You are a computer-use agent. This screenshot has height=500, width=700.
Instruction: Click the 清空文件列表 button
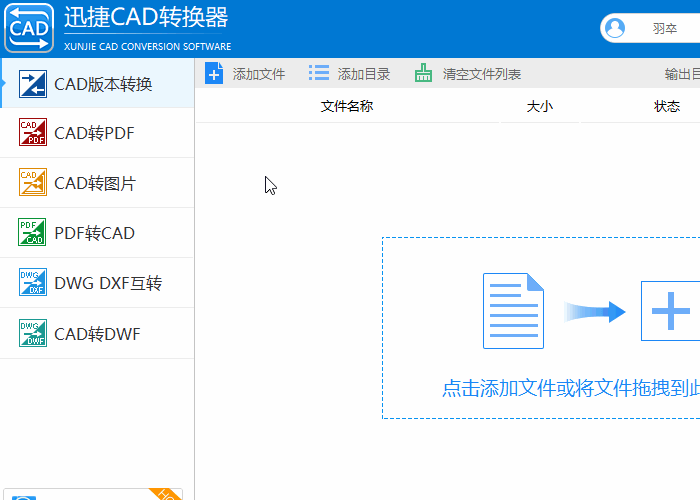click(x=467, y=74)
